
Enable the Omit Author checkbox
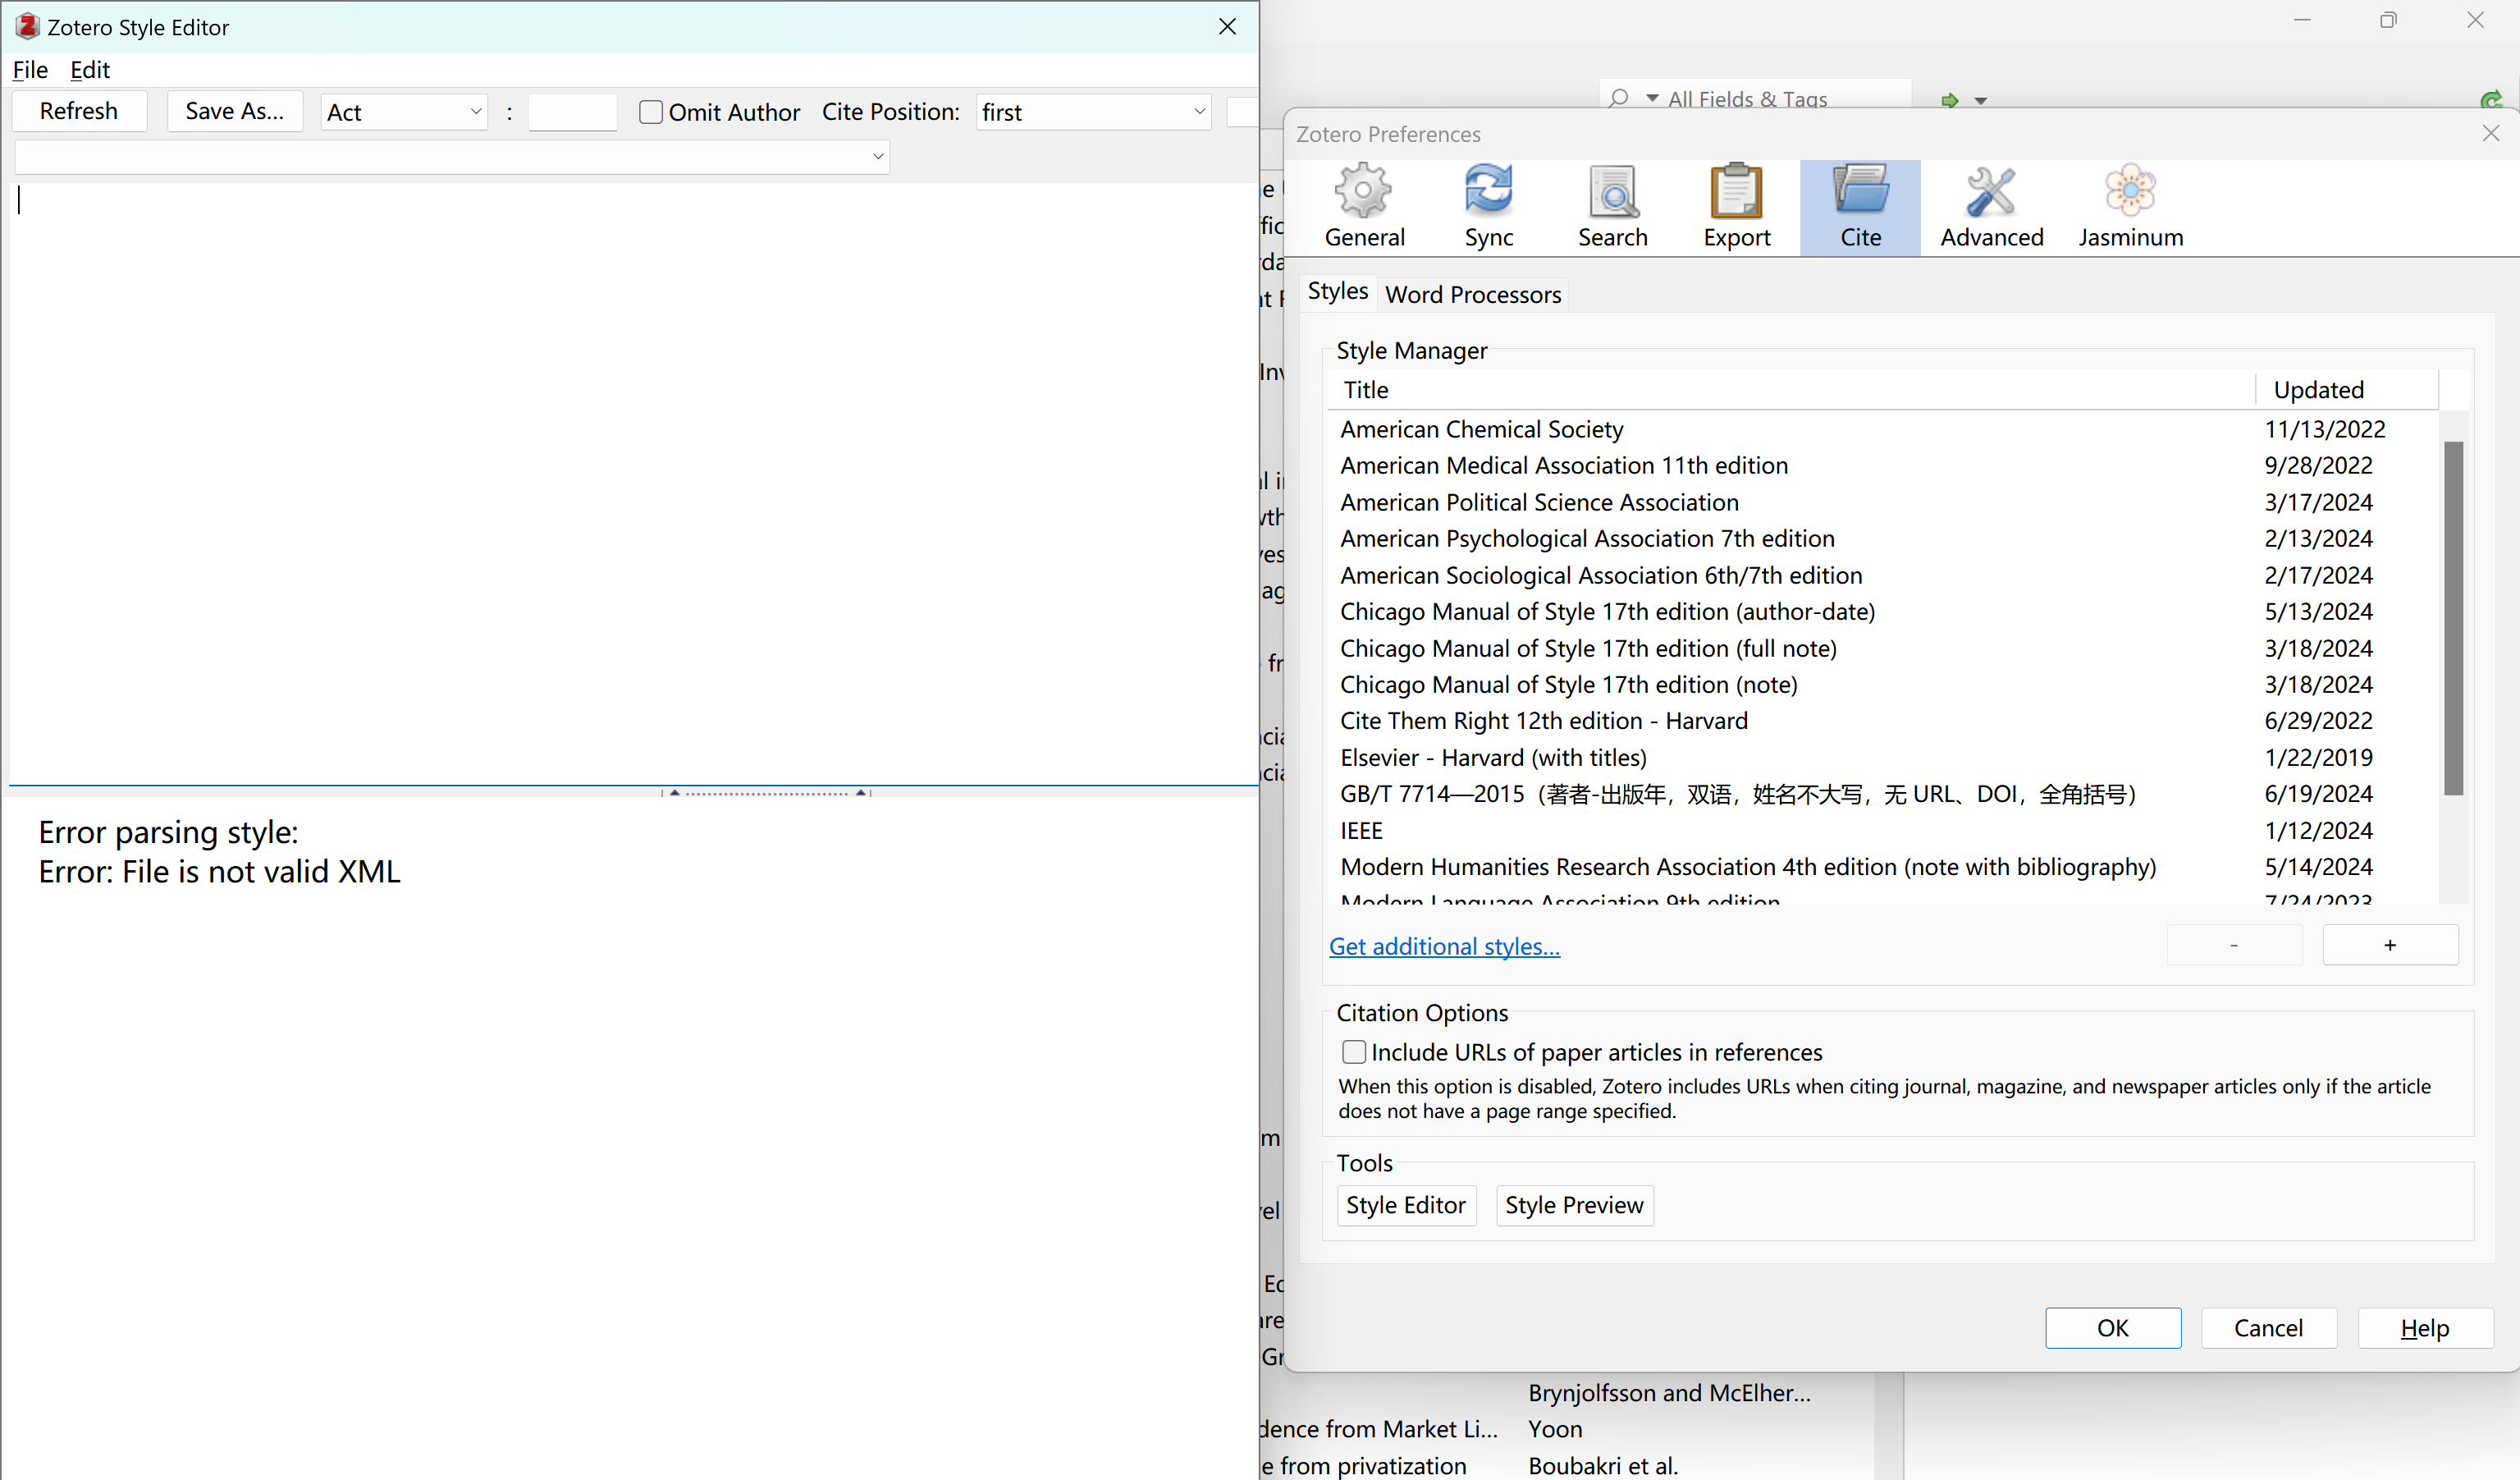tap(651, 112)
